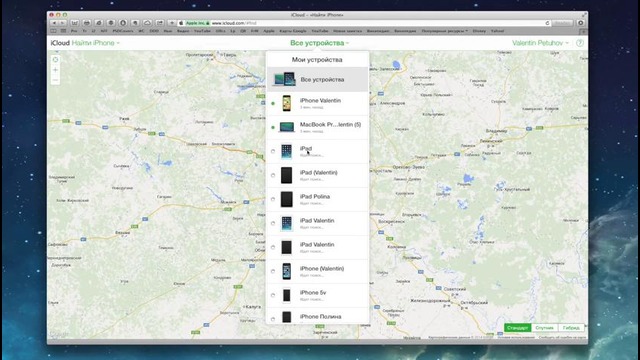640x360 pixels.
Task: Open the Safari downloads icon at far right
Action: coord(580,23)
